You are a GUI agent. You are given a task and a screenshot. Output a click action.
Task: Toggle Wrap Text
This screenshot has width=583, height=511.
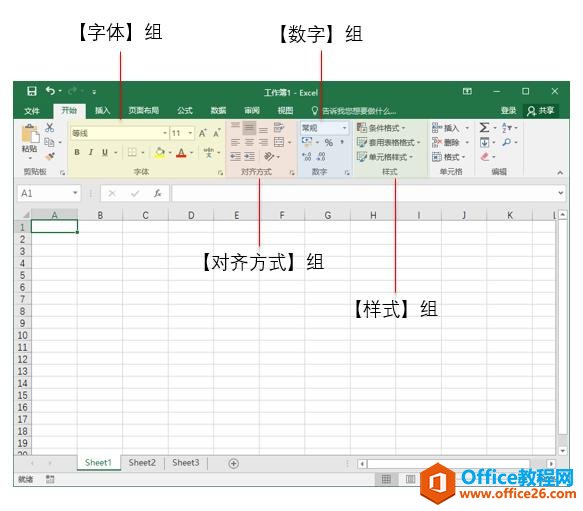coord(279,128)
